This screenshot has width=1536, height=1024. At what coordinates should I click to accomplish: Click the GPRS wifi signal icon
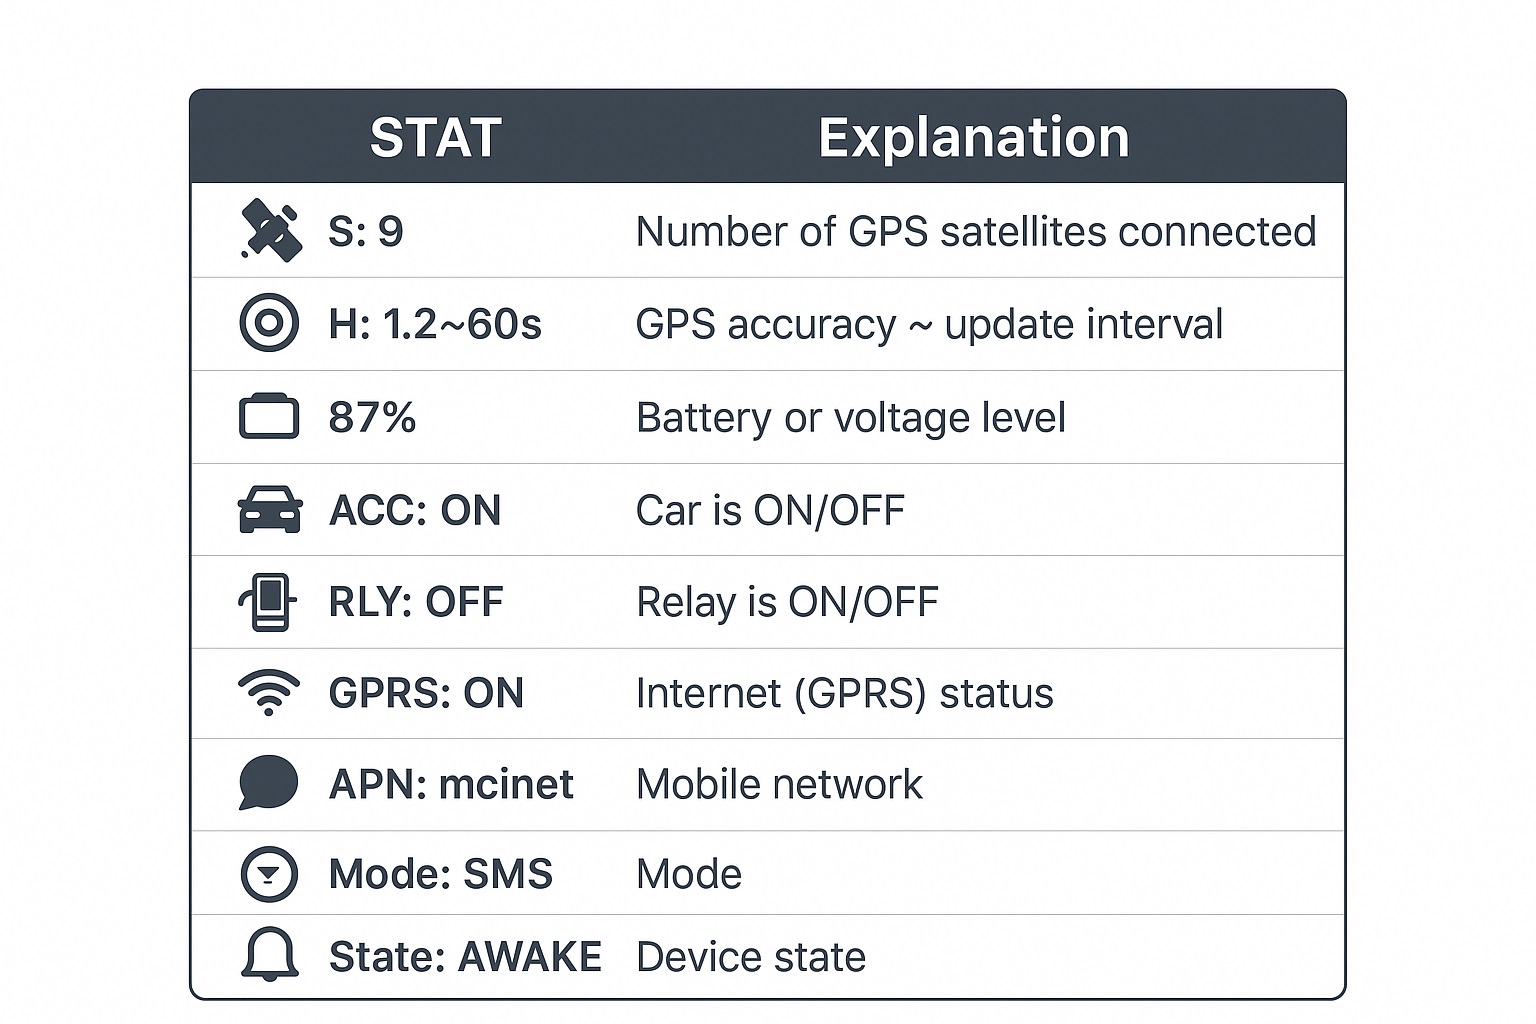tap(269, 693)
